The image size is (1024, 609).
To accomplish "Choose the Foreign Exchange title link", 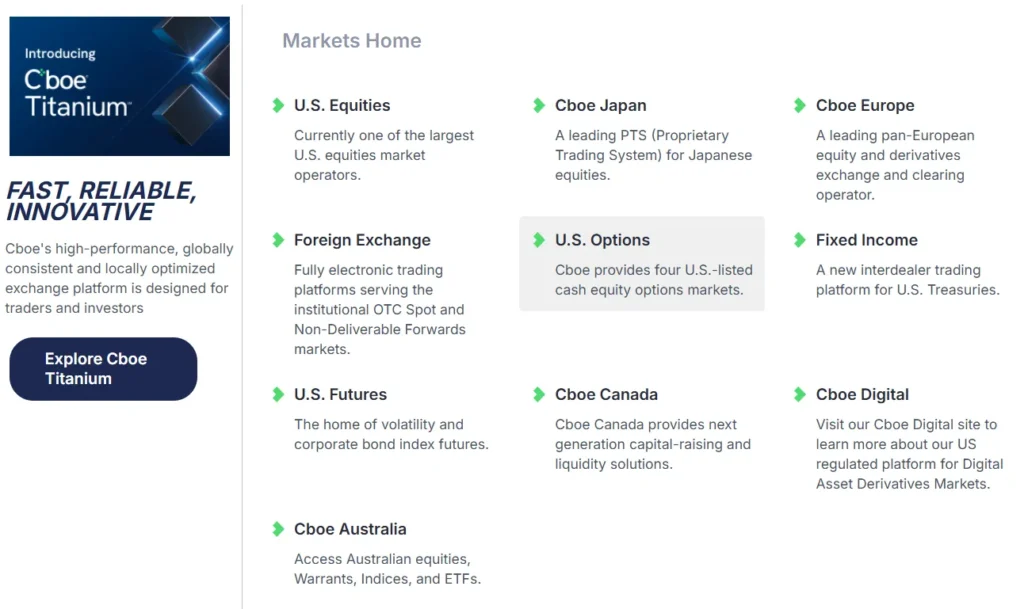I will [x=362, y=240].
